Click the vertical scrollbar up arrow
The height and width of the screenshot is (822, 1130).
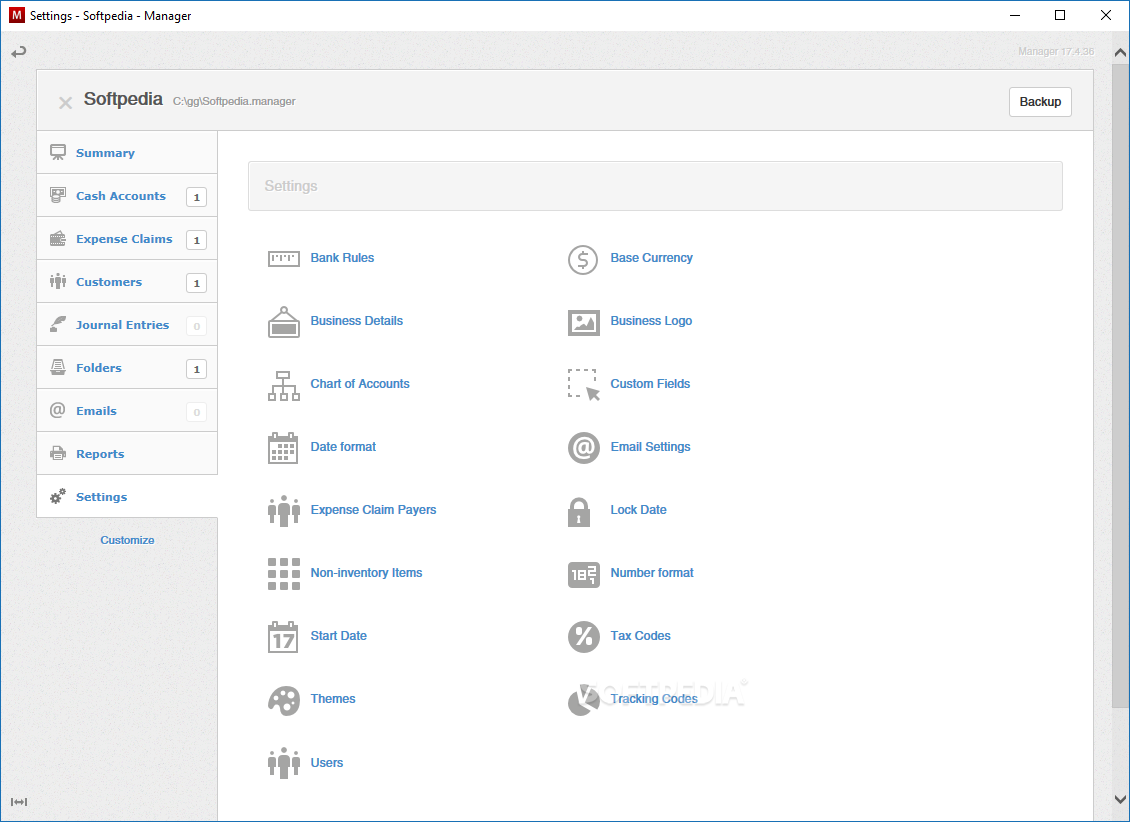pyautogui.click(x=1120, y=52)
